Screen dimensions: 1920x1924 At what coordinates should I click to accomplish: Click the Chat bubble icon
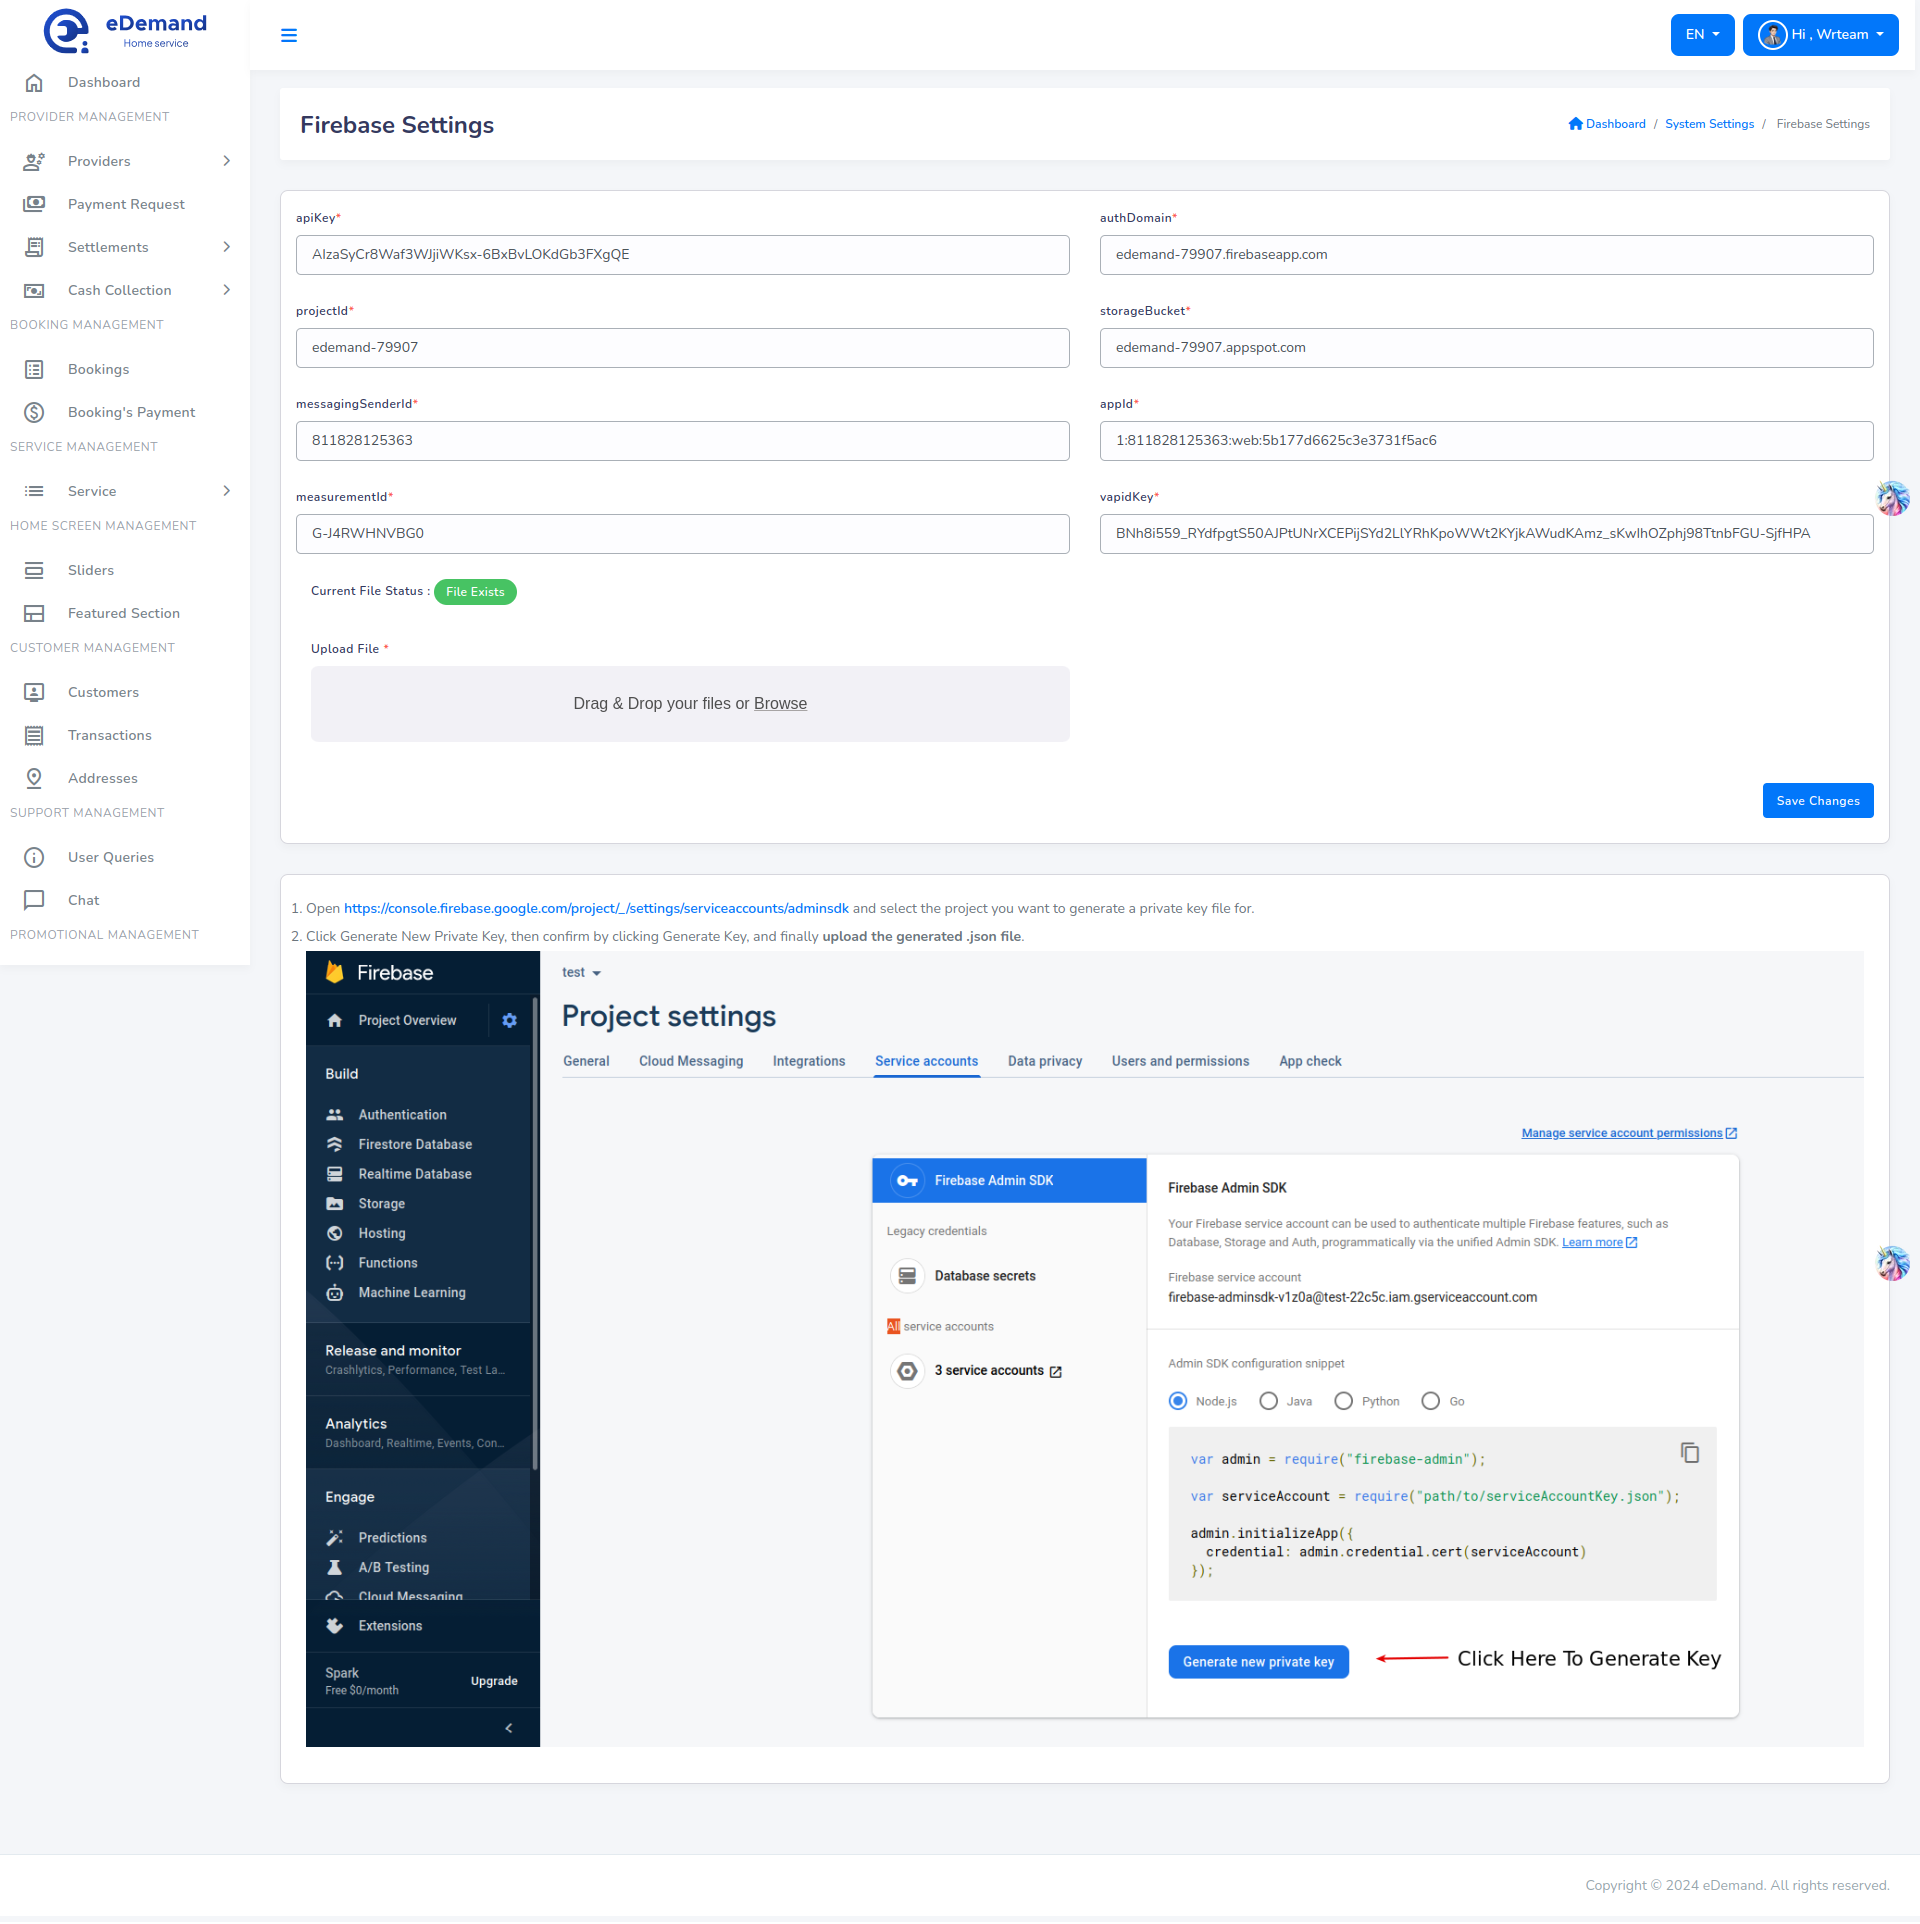pyautogui.click(x=34, y=901)
